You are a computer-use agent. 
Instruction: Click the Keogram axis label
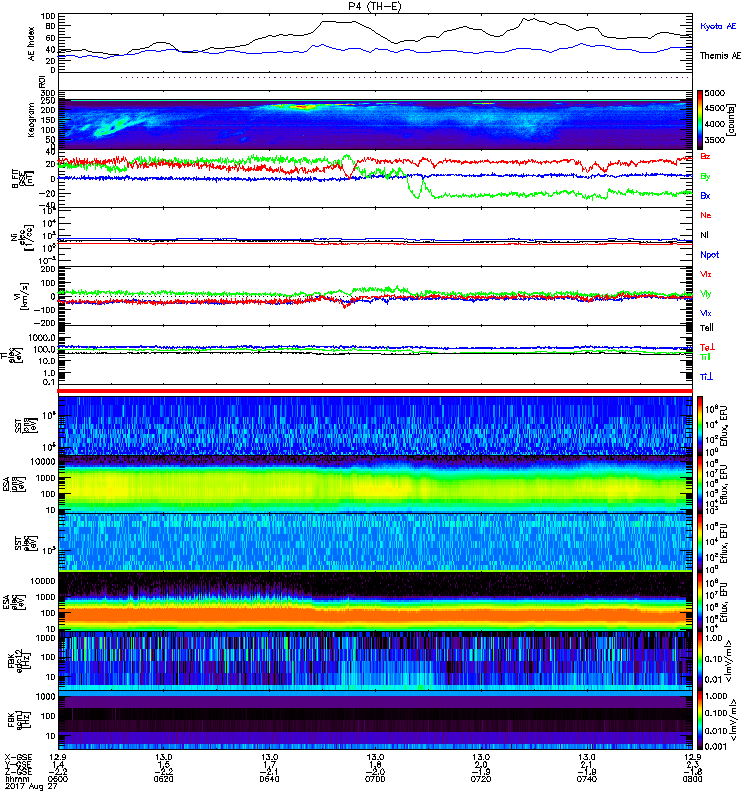(31, 120)
